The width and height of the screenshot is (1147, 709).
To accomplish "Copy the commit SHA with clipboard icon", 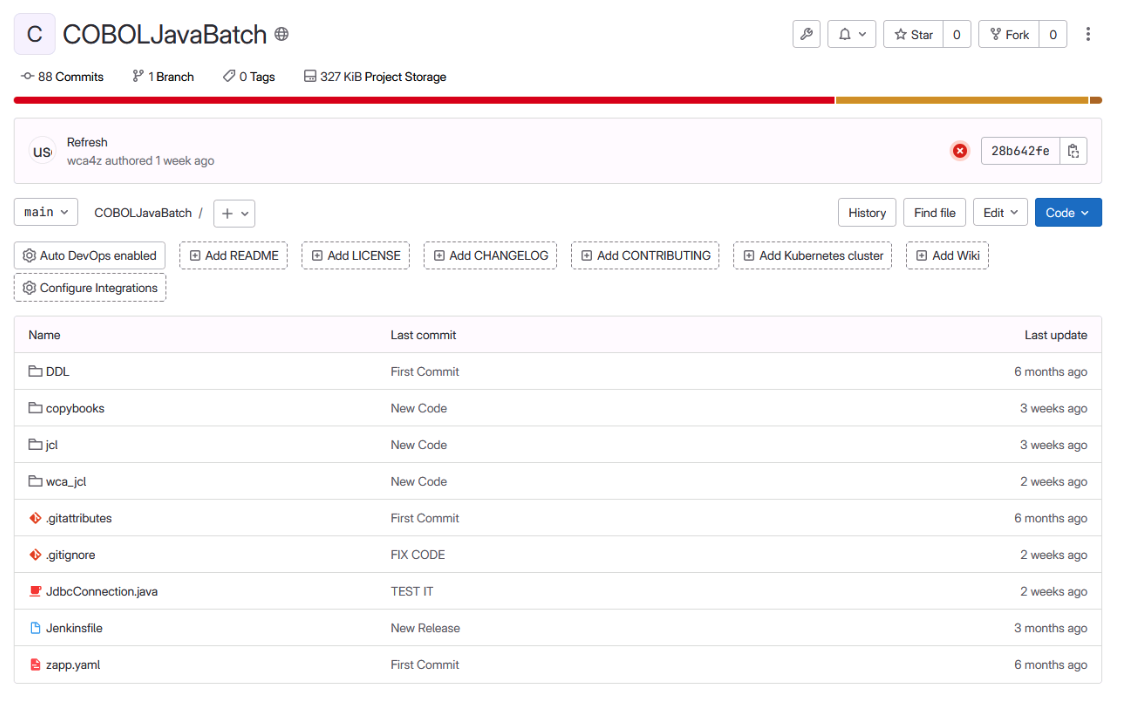I will coord(1073,151).
